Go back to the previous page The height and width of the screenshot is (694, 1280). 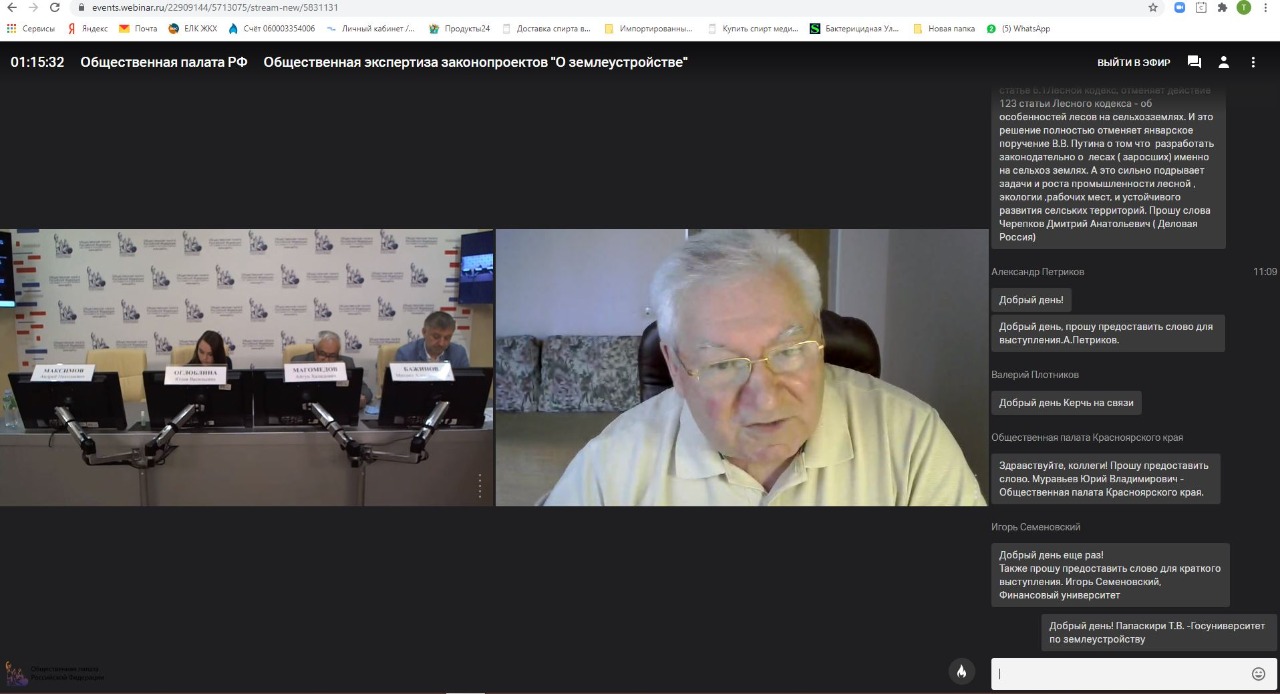tap(11, 7)
